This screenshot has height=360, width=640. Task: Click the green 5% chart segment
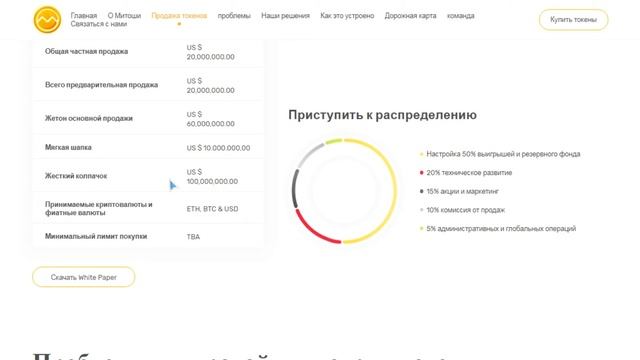pyautogui.click(x=334, y=141)
